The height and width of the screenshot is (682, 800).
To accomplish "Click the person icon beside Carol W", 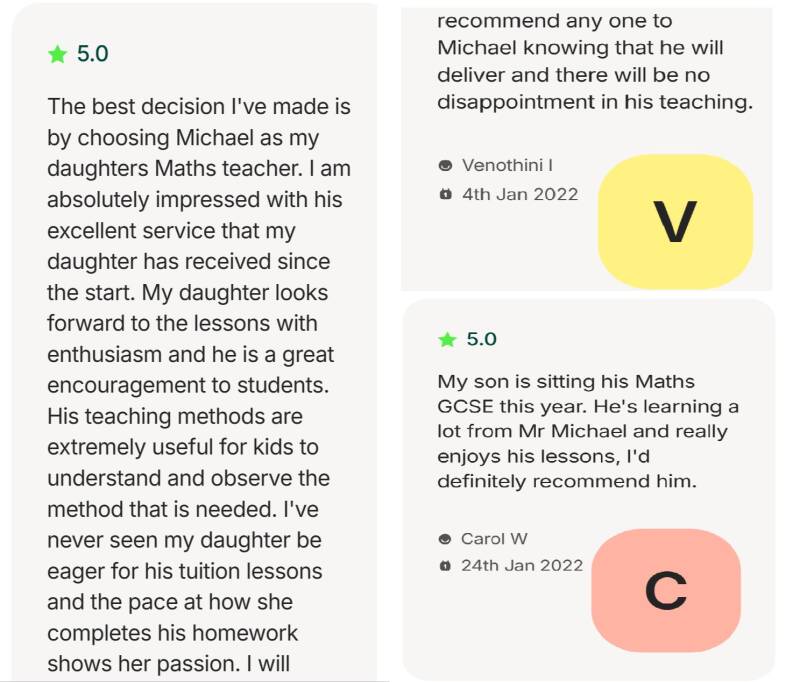I will click(445, 539).
